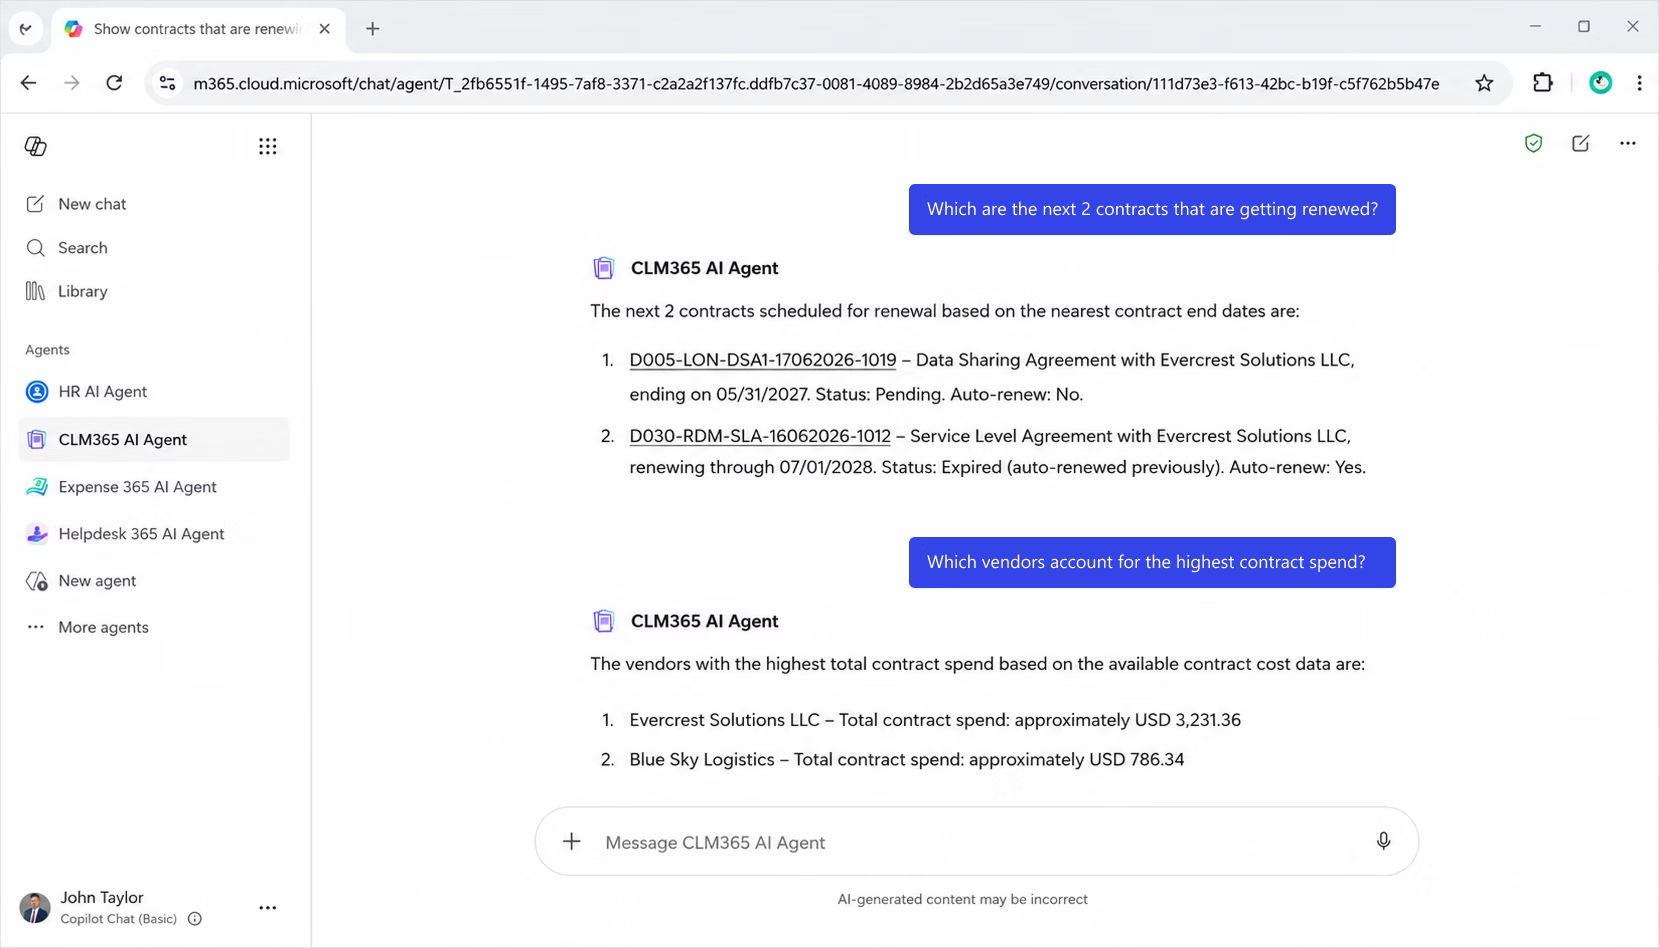Create a New agent
The width and height of the screenshot is (1659, 948).
pos(154,581)
